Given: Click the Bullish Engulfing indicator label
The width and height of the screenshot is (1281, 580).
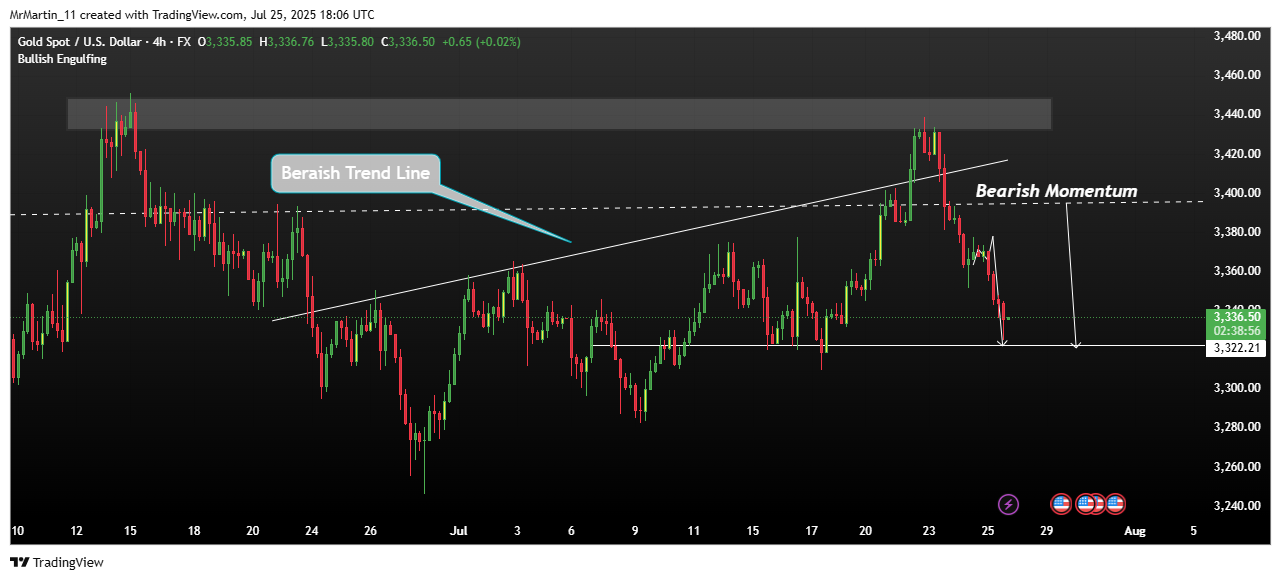Looking at the screenshot, I should [x=62, y=59].
